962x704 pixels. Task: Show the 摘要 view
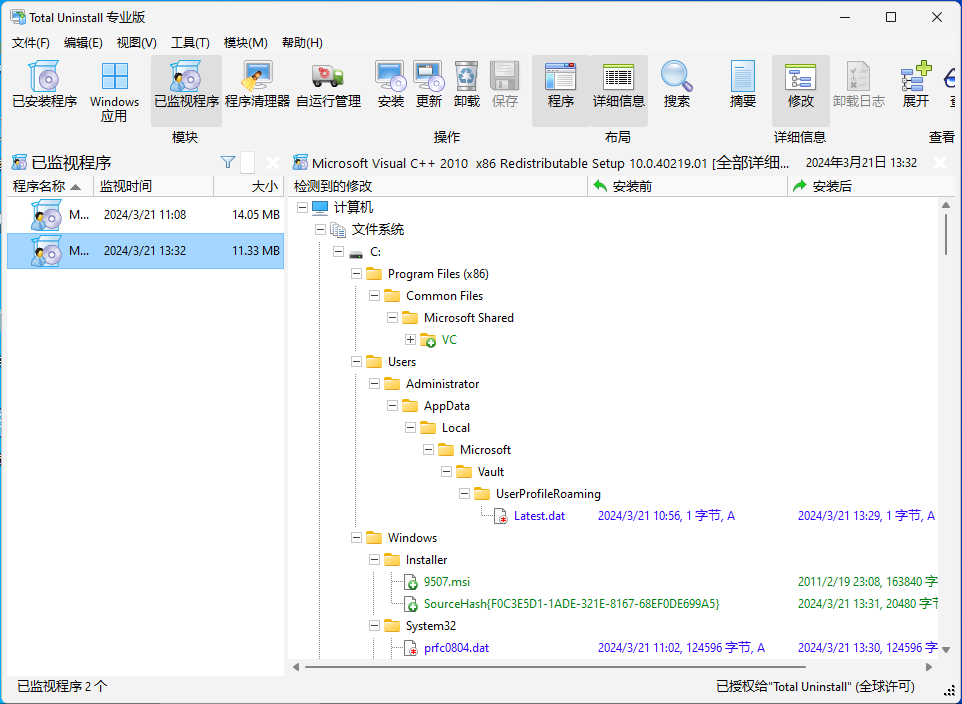click(x=742, y=85)
